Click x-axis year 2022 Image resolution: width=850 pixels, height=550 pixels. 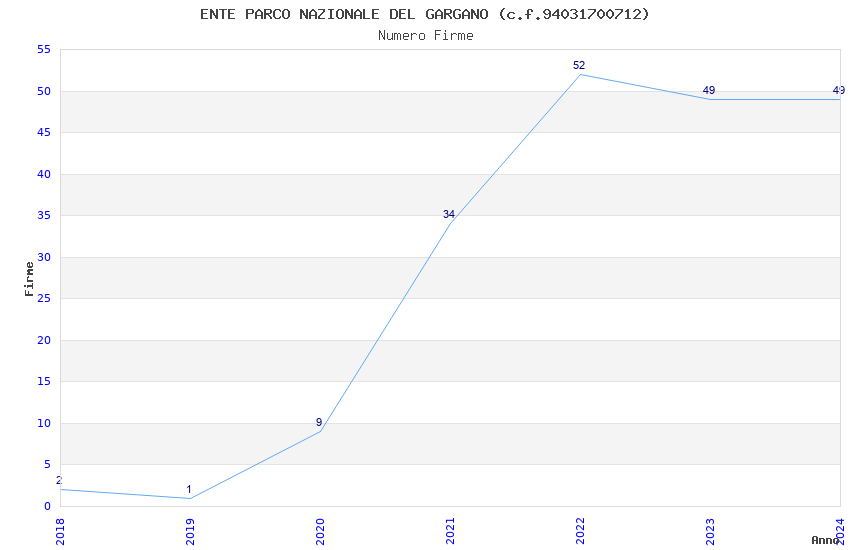(580, 532)
